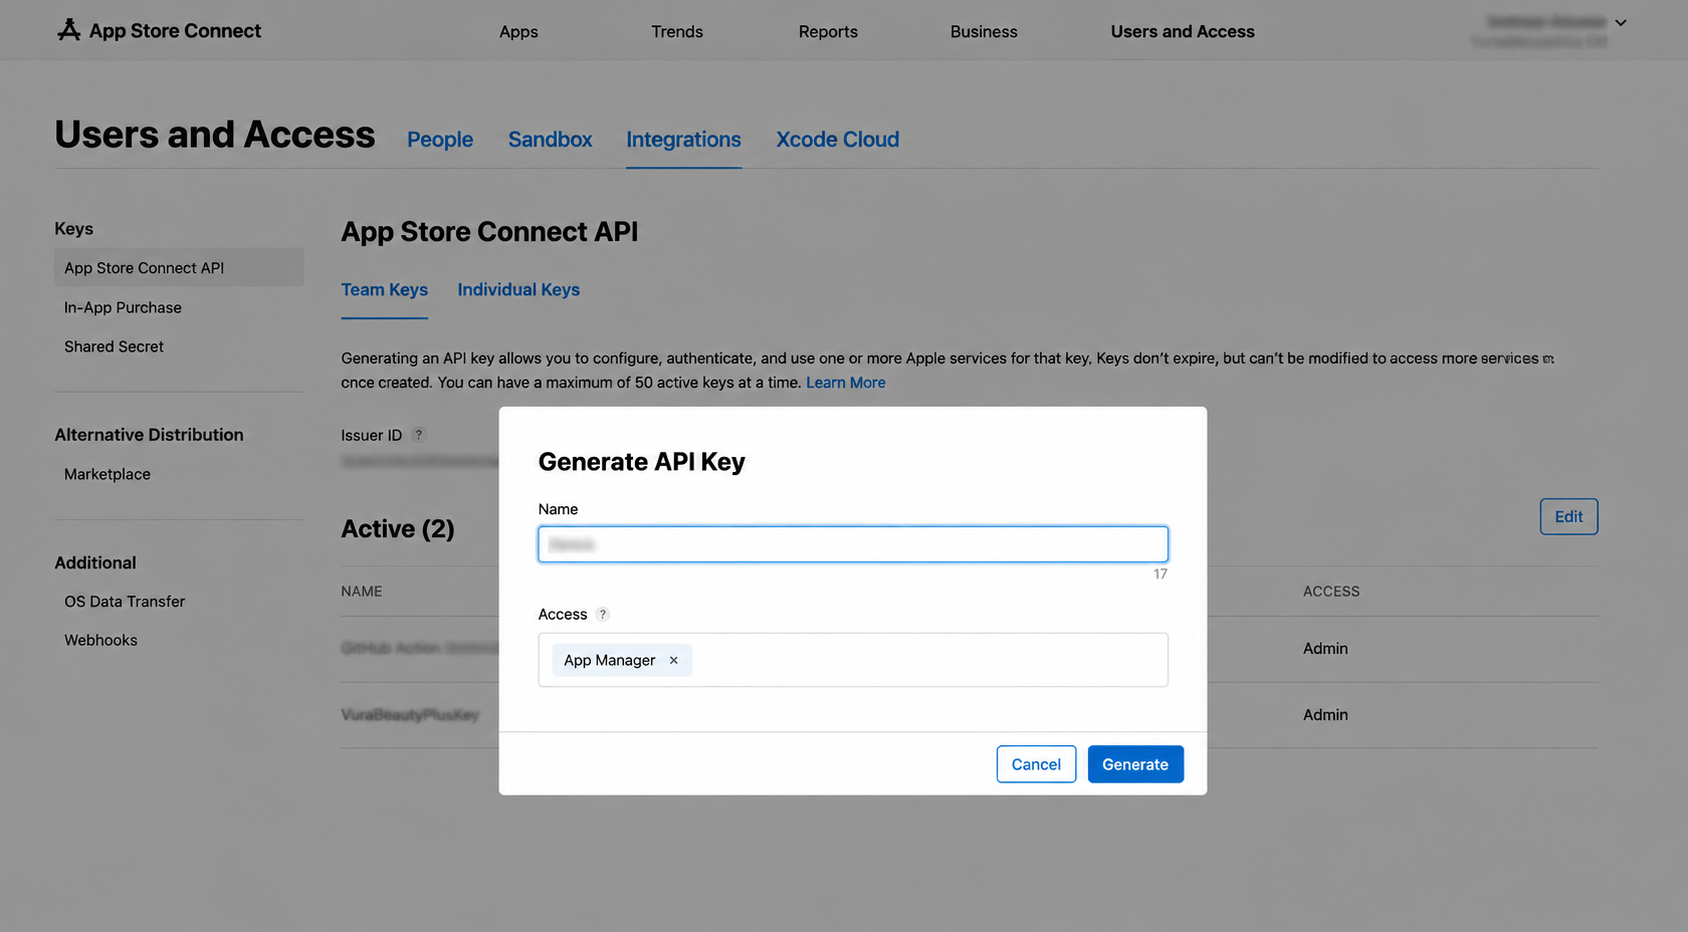Click the App Store Connect logo icon
The height and width of the screenshot is (932, 1688).
click(68, 30)
